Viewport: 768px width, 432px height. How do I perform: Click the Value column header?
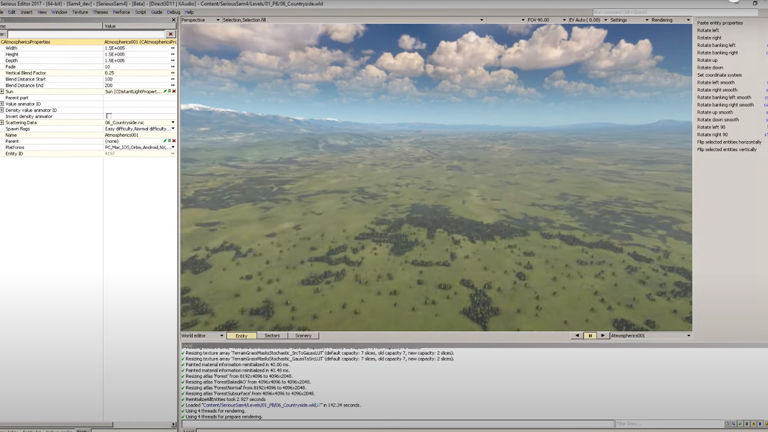[x=140, y=26]
